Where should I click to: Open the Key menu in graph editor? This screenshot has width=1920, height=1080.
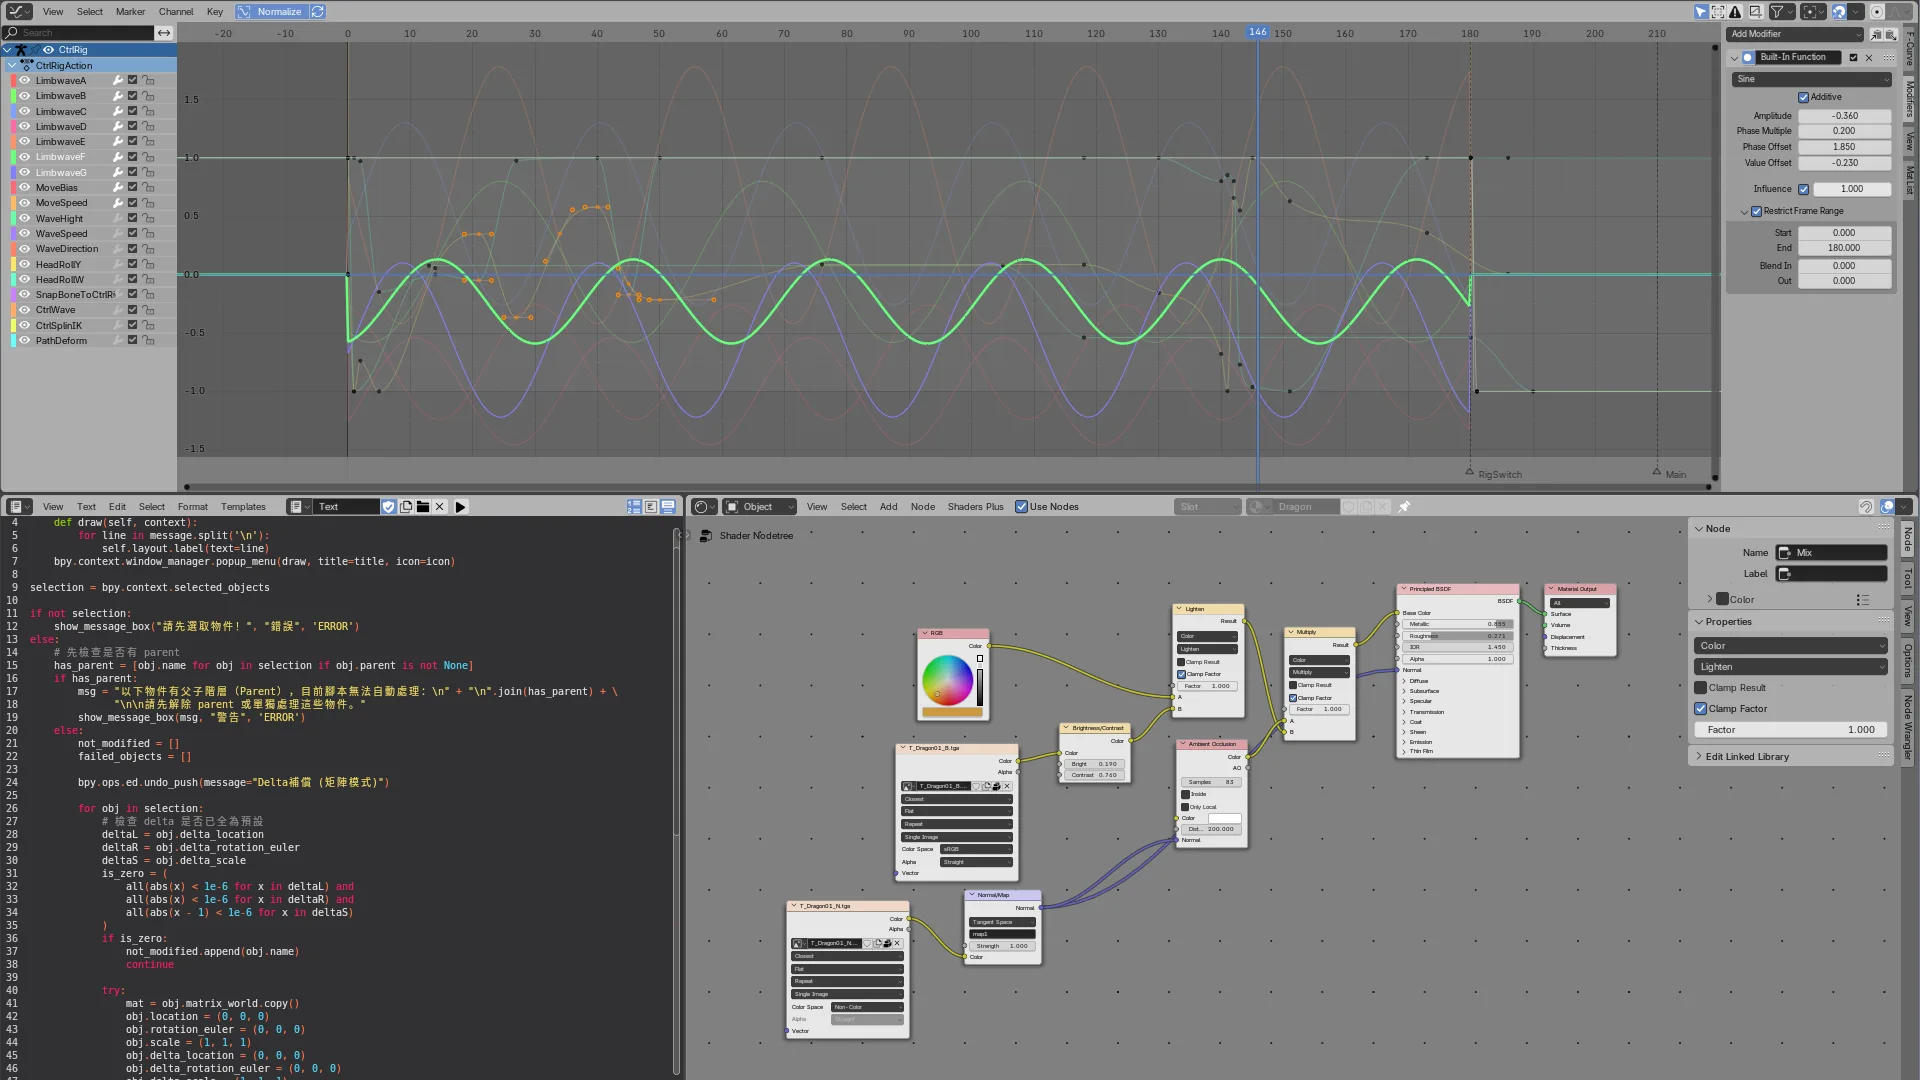[215, 12]
